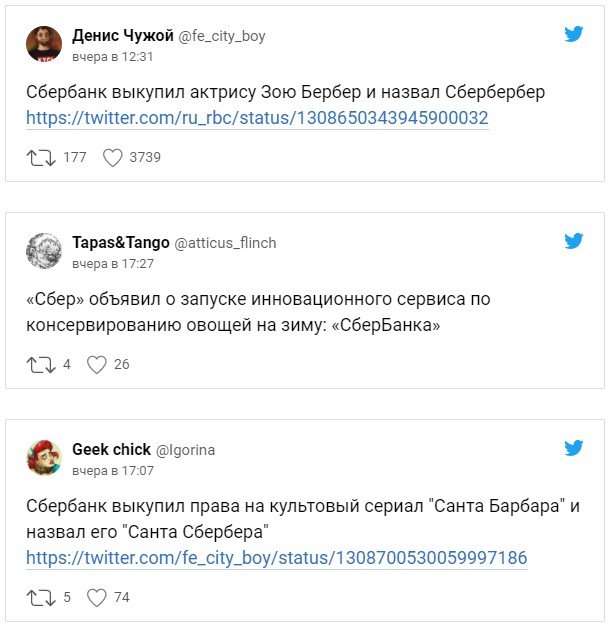The width and height of the screenshot is (608, 626).
Task: Like the СберБанка tweet with 26 likes
Action: [96, 364]
